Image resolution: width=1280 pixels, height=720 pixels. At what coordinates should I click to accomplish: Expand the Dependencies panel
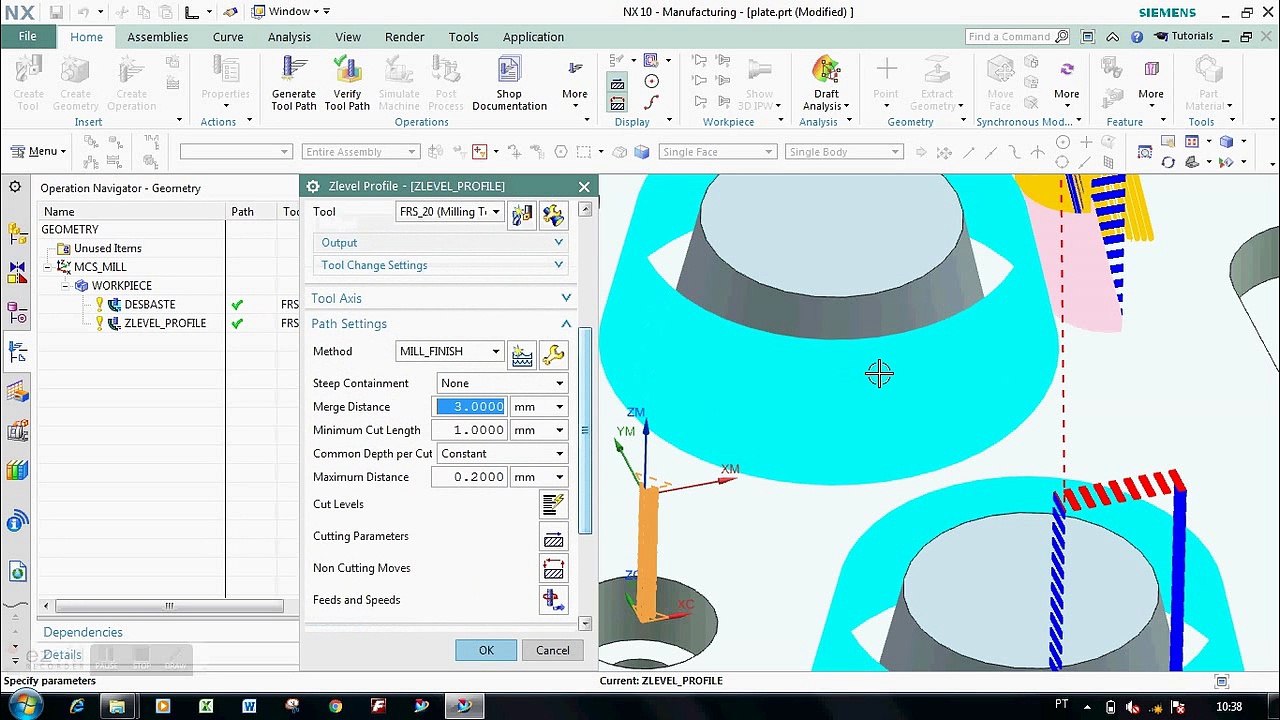click(83, 632)
